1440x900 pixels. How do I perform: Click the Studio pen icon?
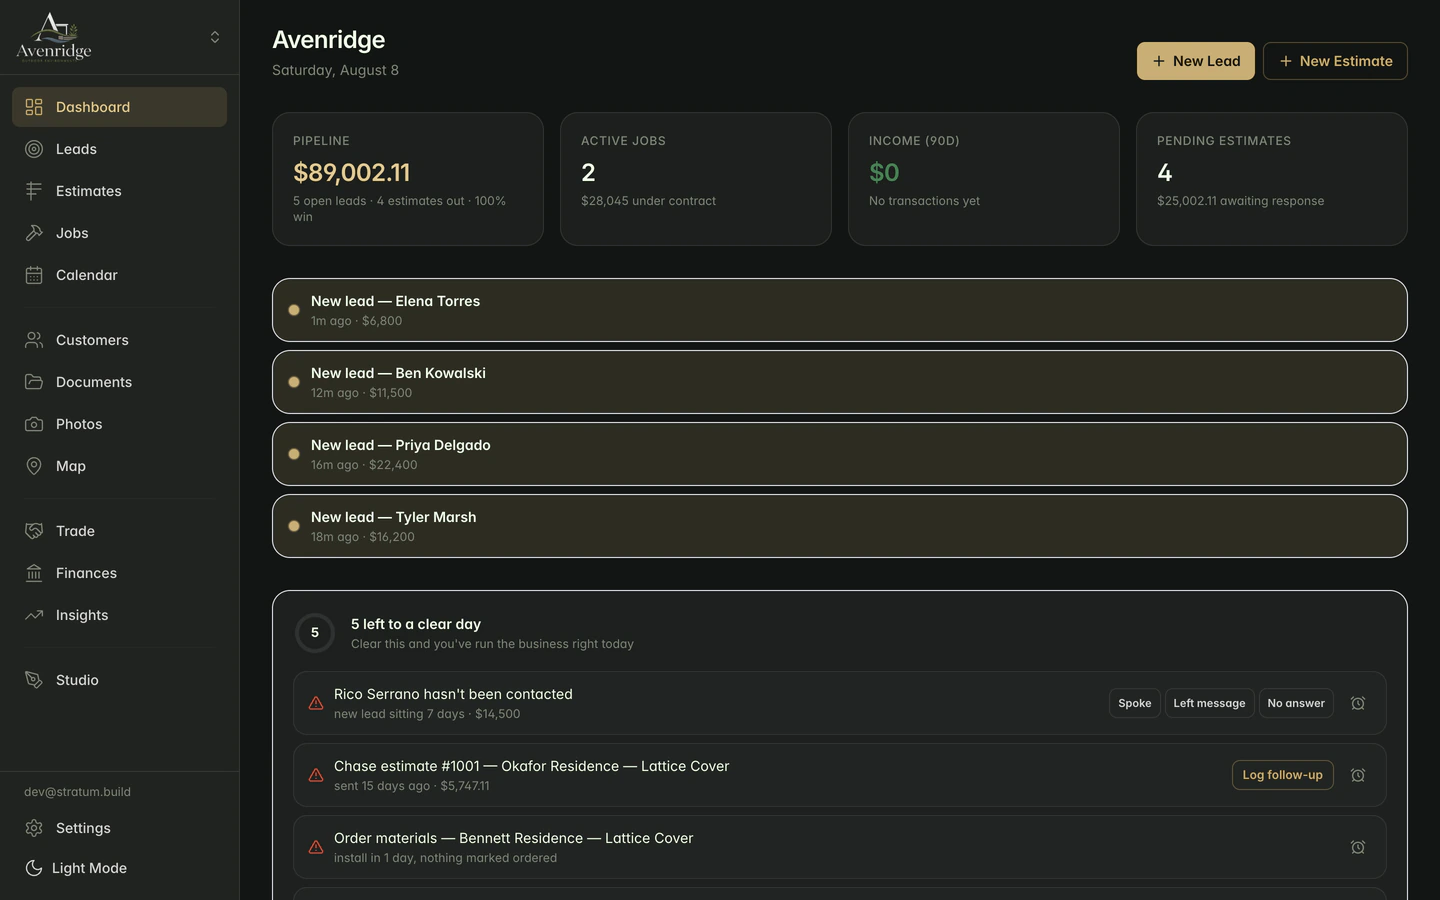pyautogui.click(x=34, y=680)
